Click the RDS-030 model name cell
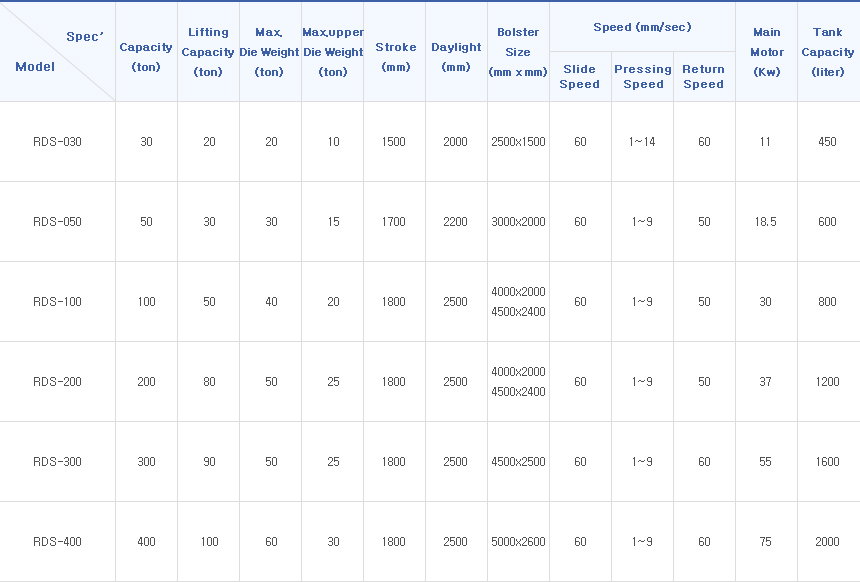Image resolution: width=860 pixels, height=582 pixels. 57,142
